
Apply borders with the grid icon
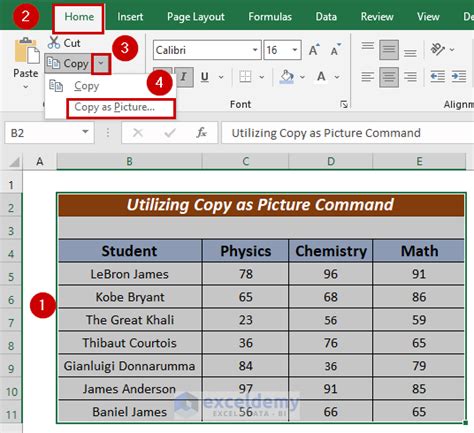tap(245, 77)
